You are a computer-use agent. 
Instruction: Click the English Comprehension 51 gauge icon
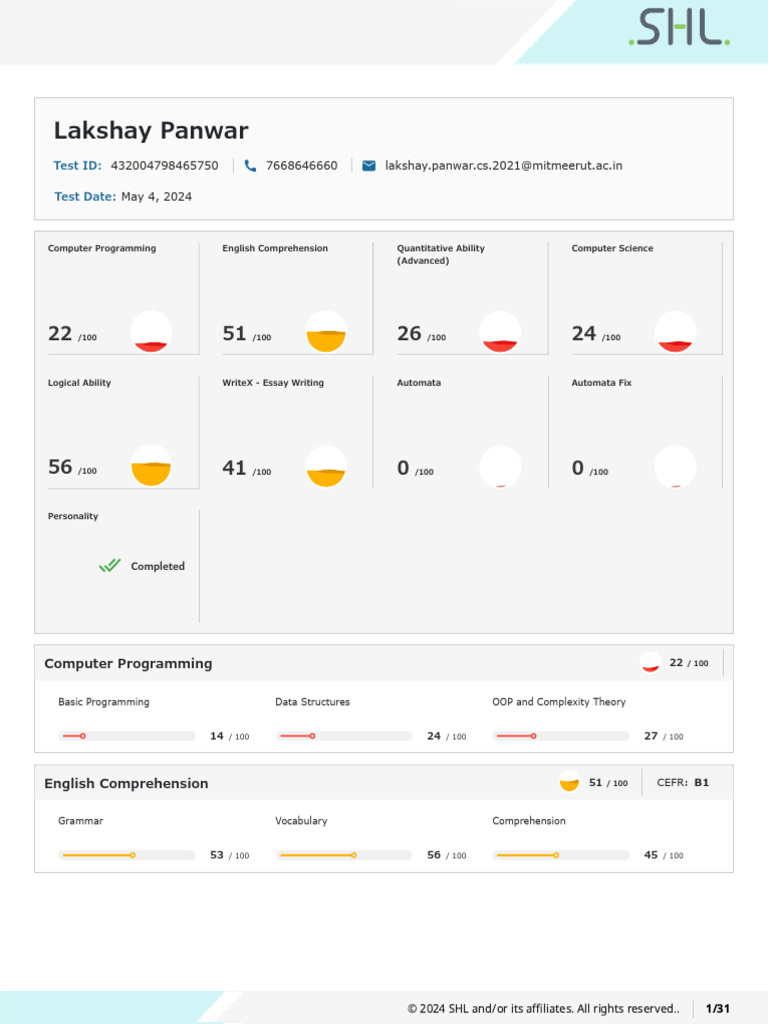(x=326, y=332)
